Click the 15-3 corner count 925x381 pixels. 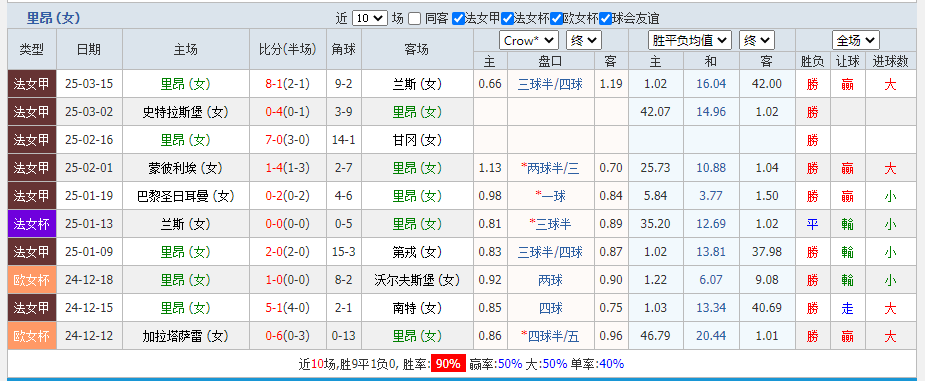coord(344,252)
